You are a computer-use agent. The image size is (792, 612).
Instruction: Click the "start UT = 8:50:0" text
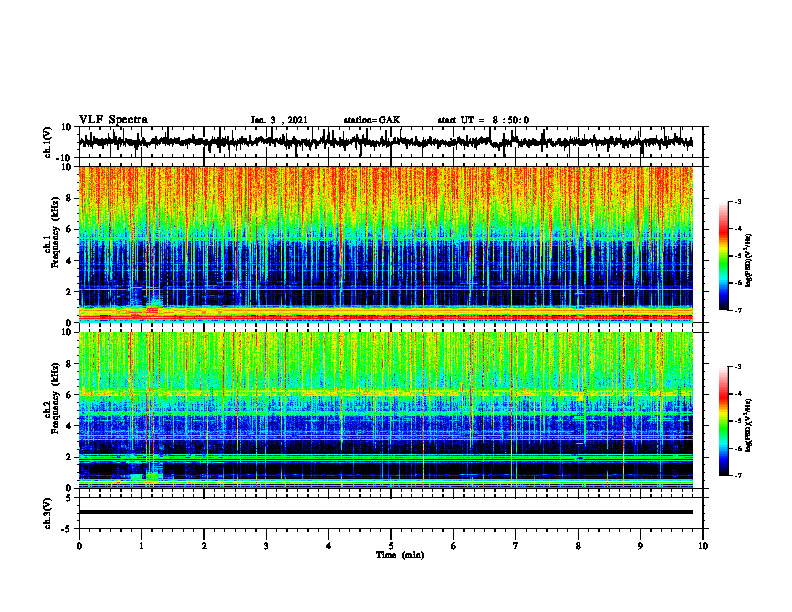tap(483, 120)
